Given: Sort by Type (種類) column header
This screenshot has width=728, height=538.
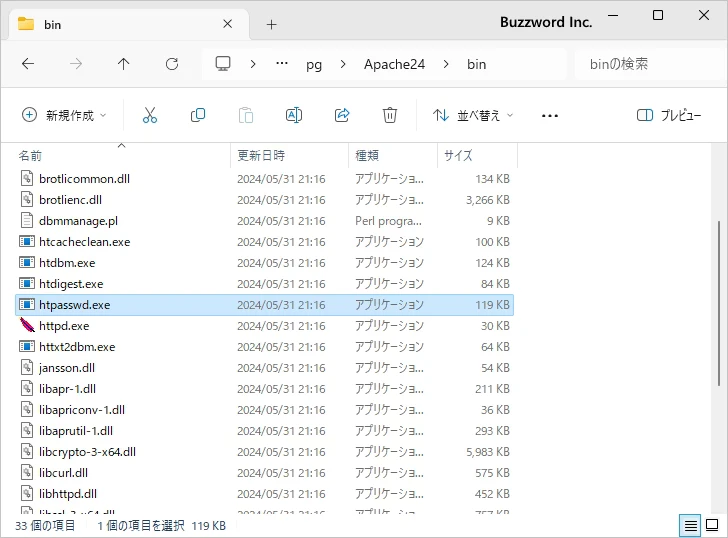Looking at the screenshot, I should [367, 156].
